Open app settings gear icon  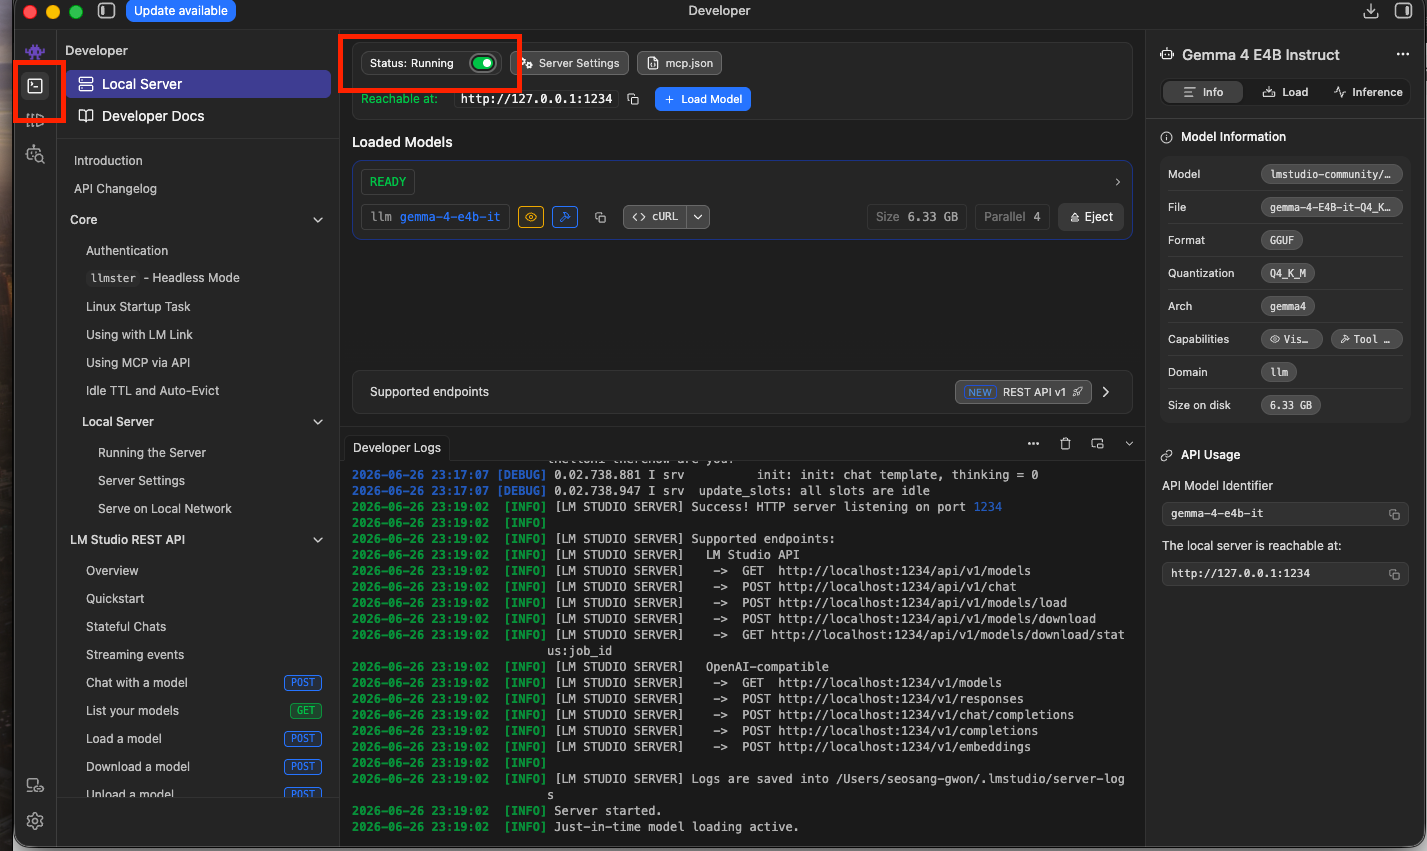pos(35,821)
